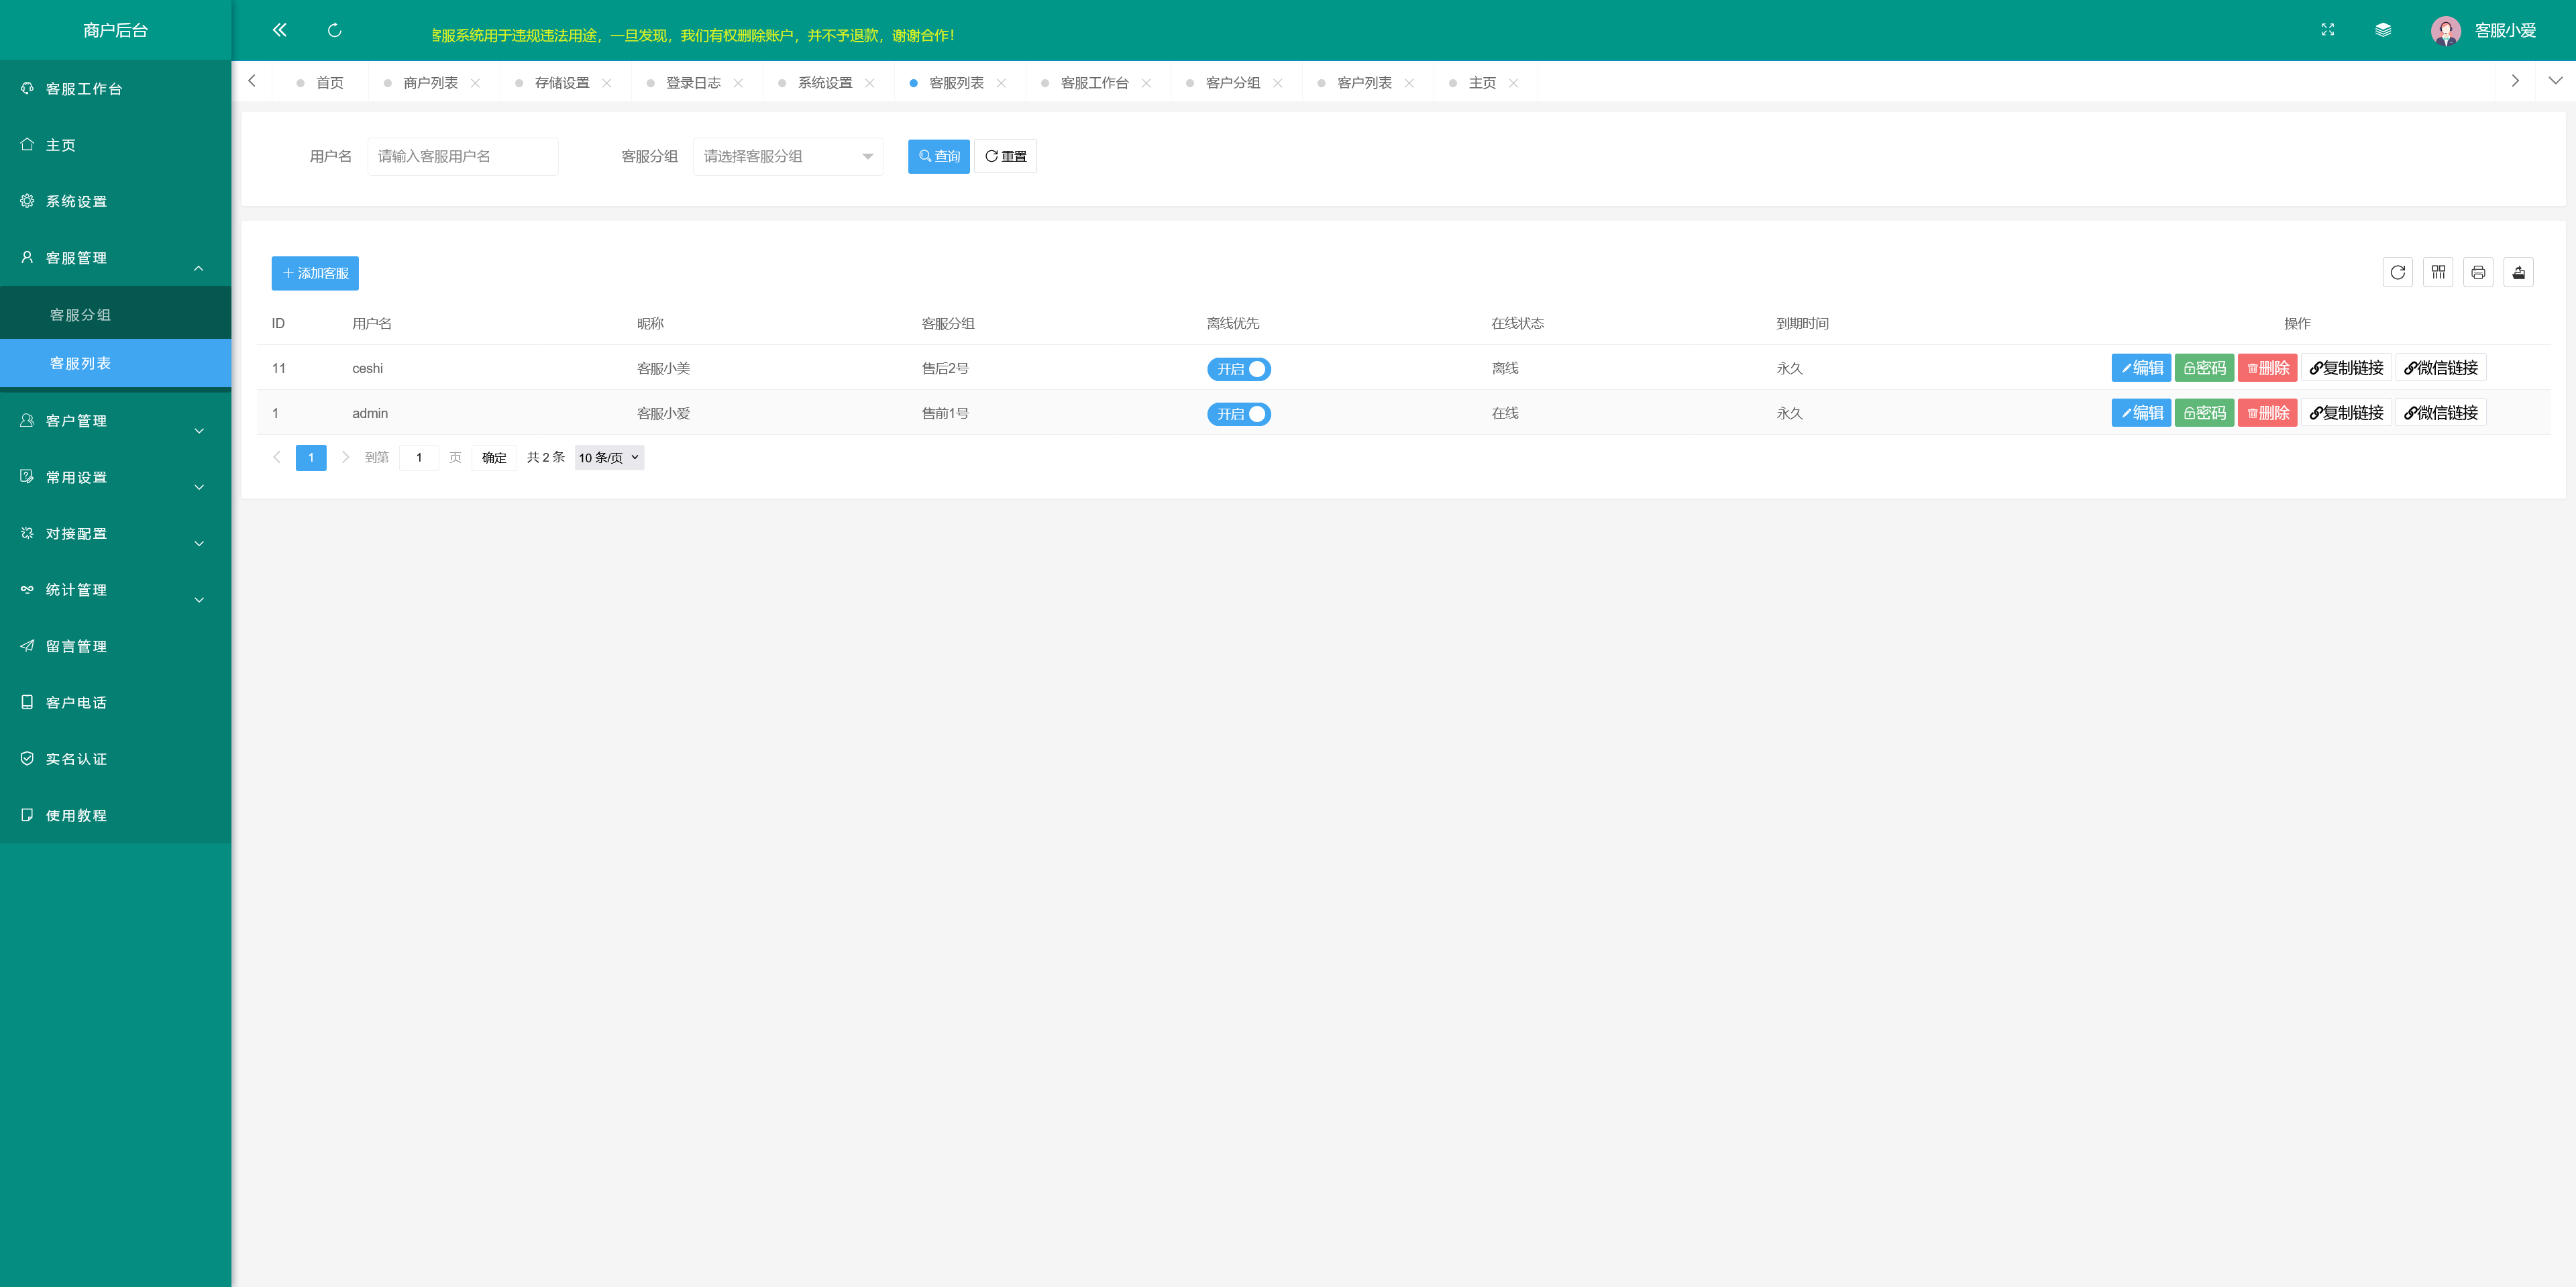Image resolution: width=2576 pixels, height=1287 pixels.
Task: Click the layers theme icon in header
Action: tap(2383, 30)
